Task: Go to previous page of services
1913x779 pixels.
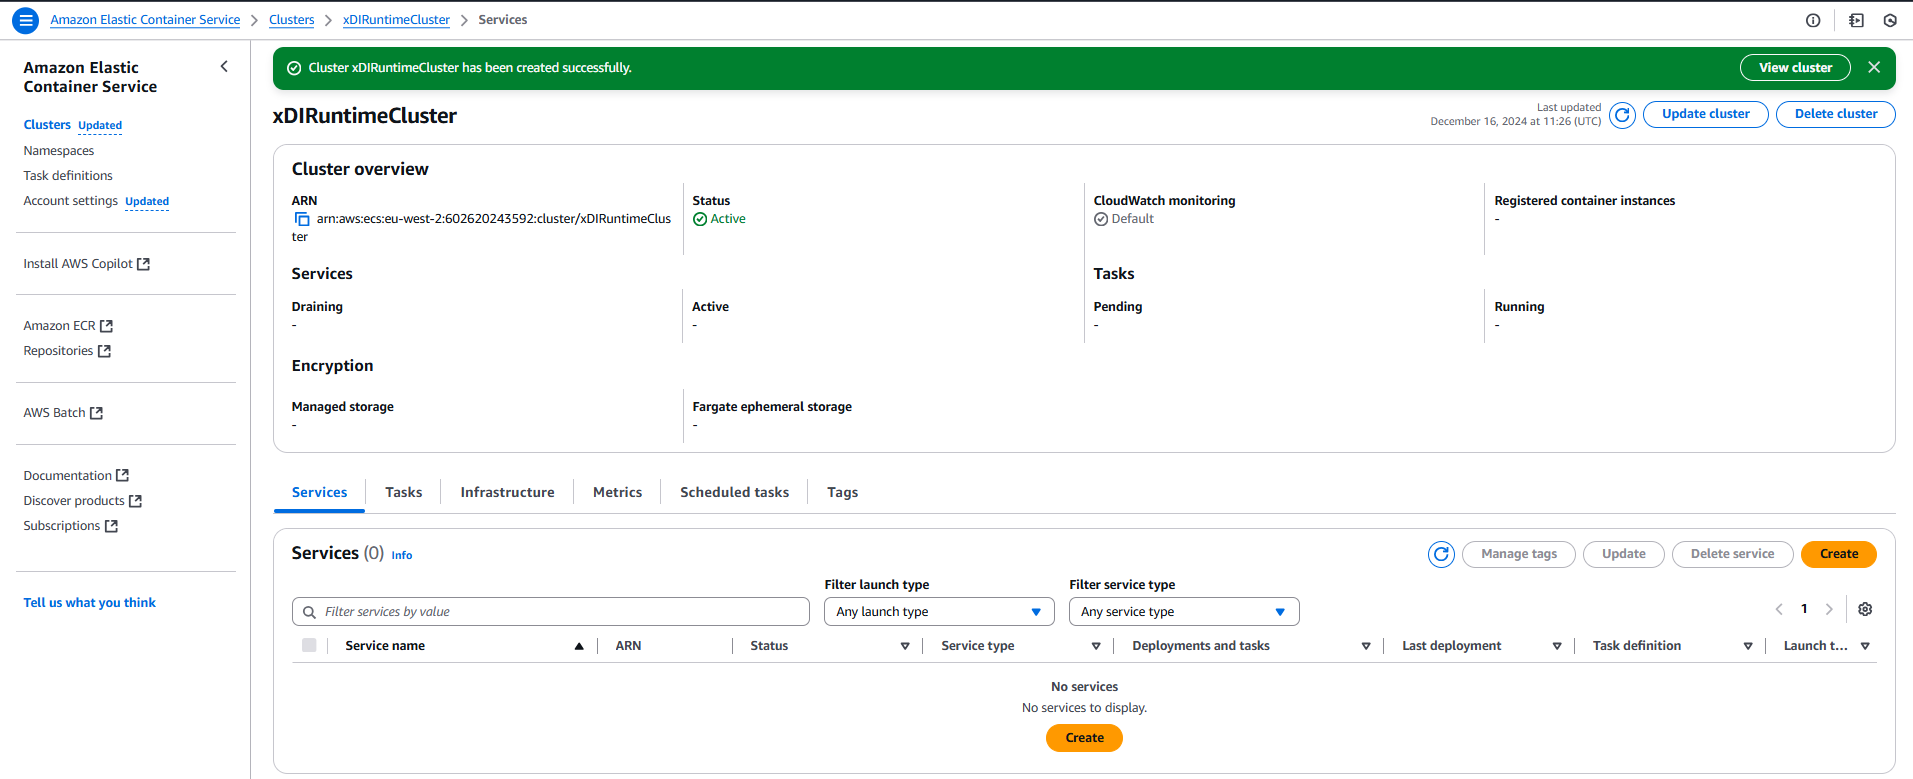Action: tap(1779, 609)
